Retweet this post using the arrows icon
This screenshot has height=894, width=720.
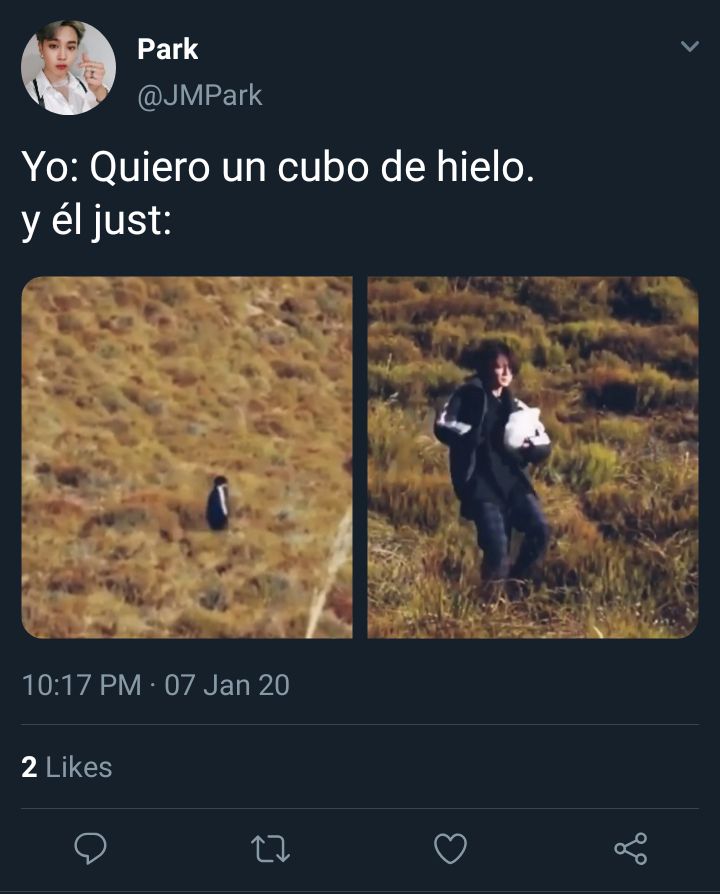pos(270,848)
